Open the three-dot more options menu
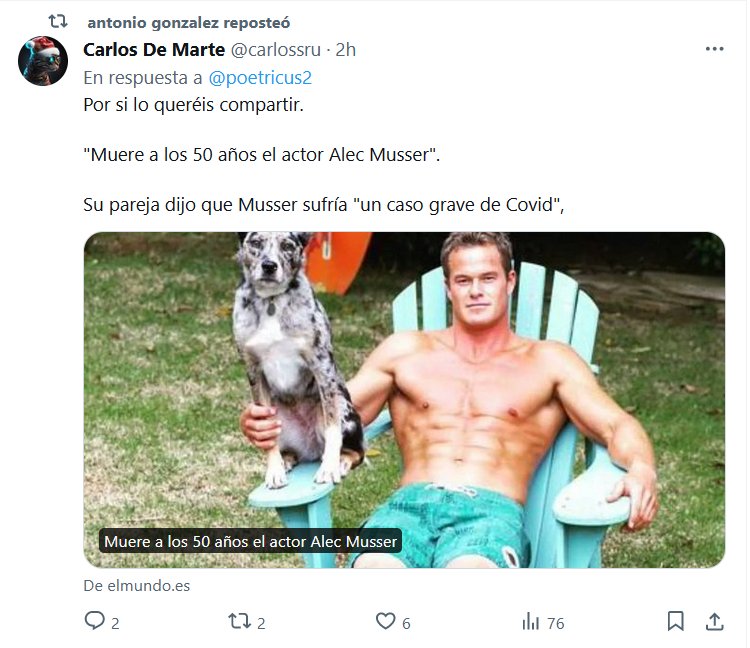 tap(714, 49)
